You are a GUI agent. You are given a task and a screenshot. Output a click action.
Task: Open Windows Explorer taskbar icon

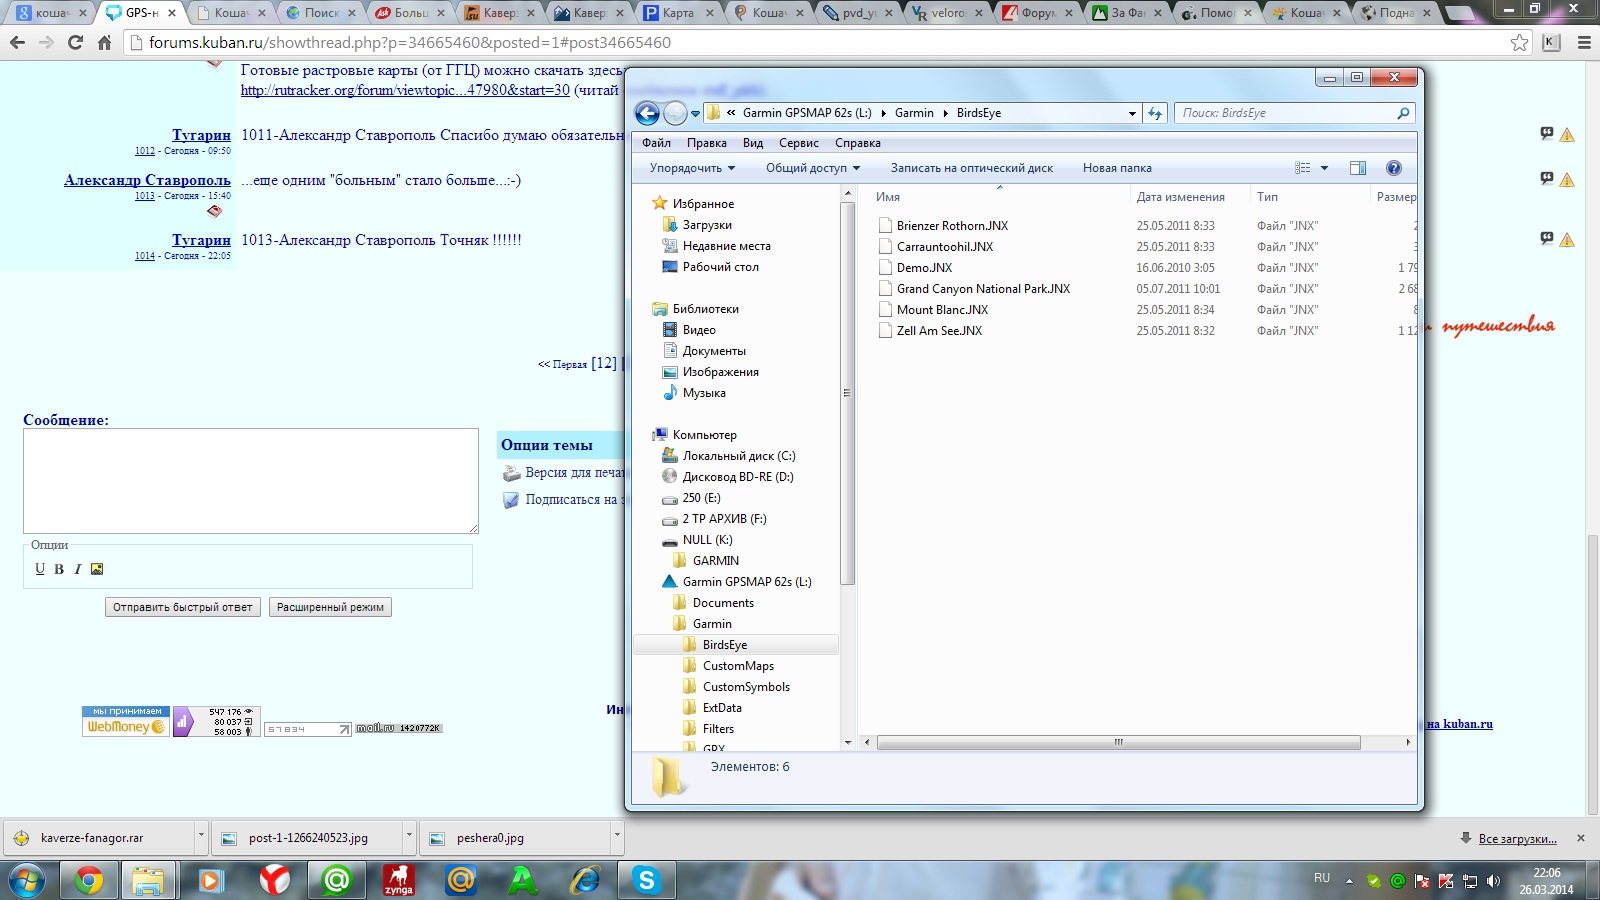(x=148, y=880)
